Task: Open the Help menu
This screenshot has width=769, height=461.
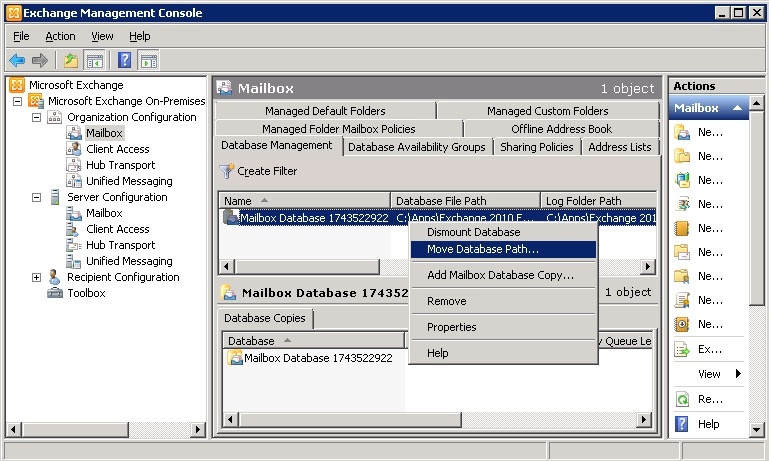Action: click(140, 36)
